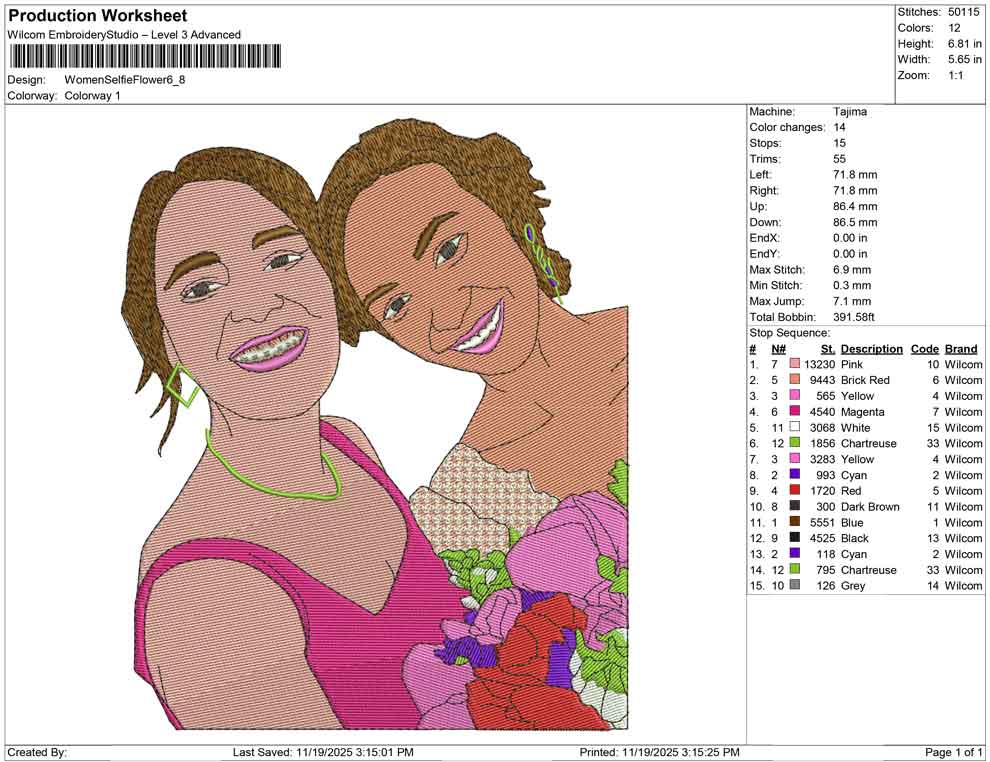Sort by the Description column header
The height and width of the screenshot is (762, 990).
coord(871,348)
